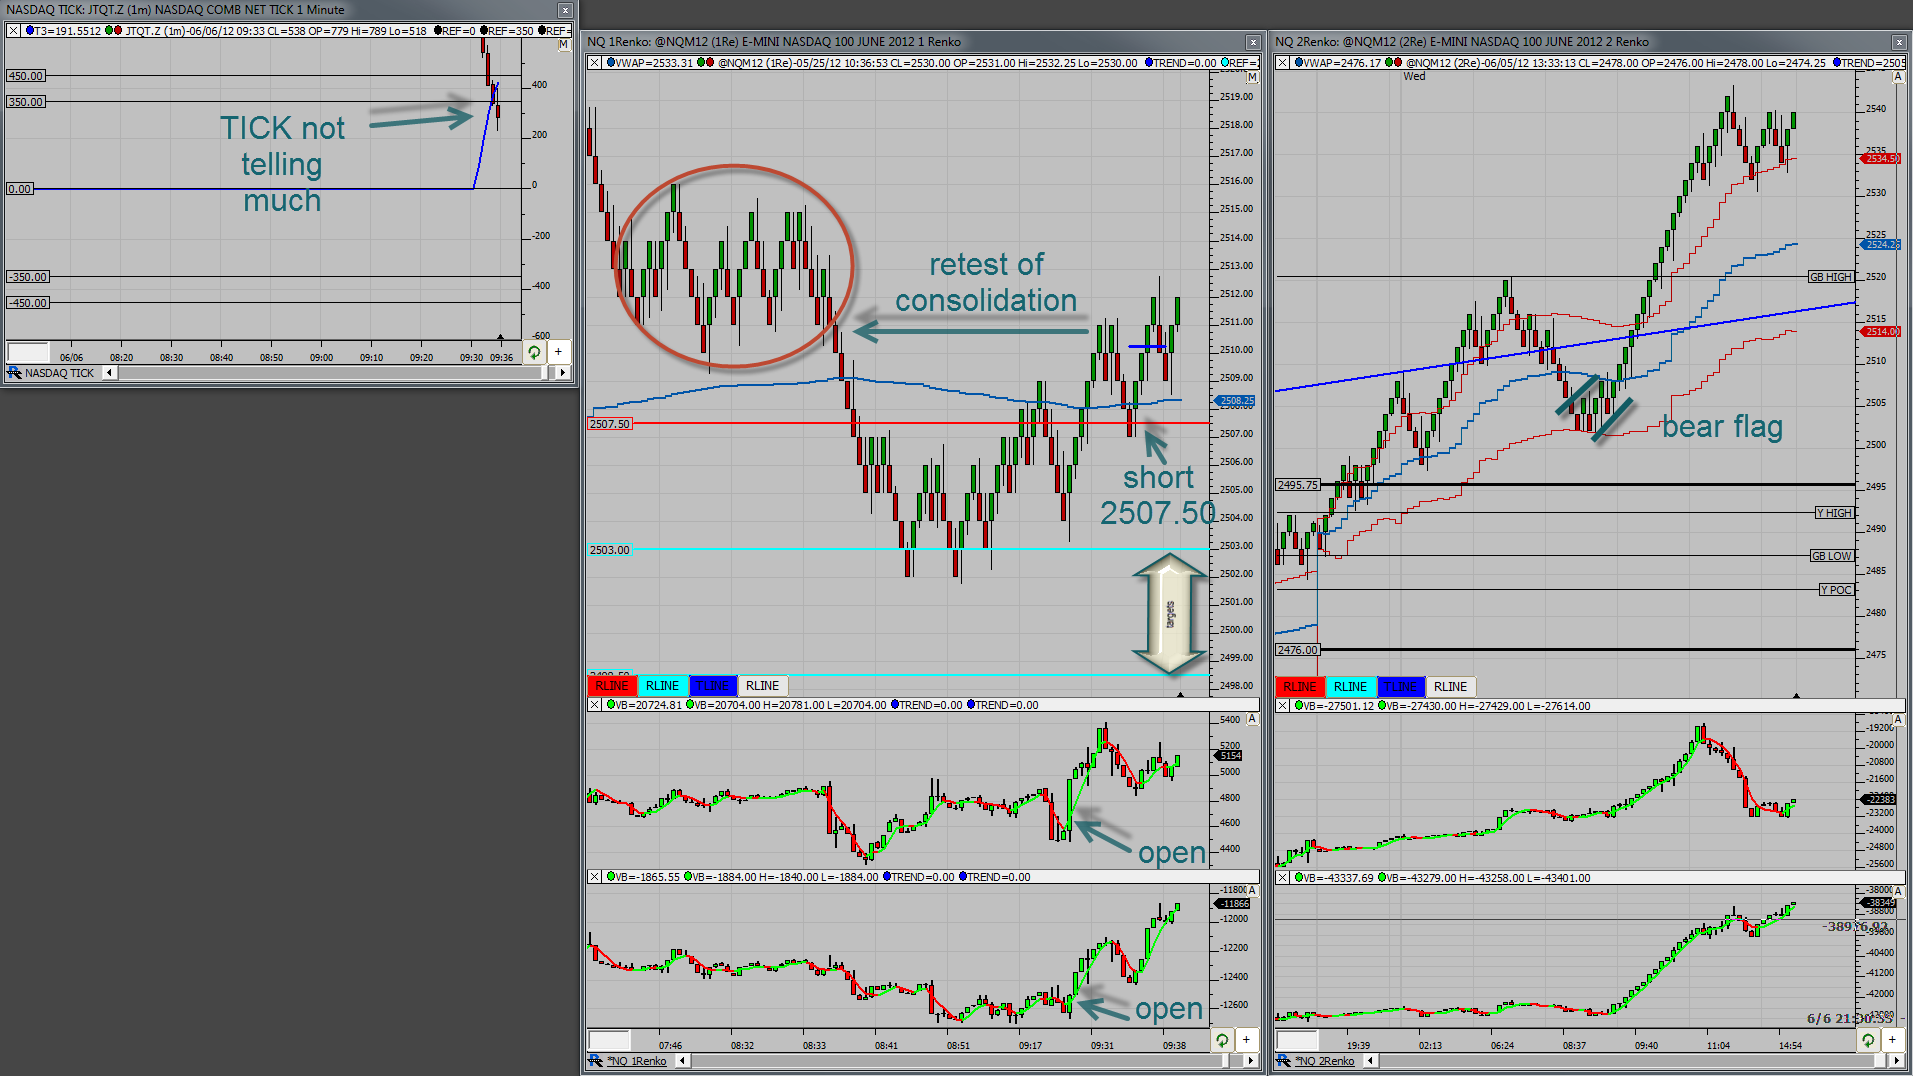1913x1076 pixels.
Task: Click the R logo icon beside NASDAQ TICK tab
Action: point(14,373)
